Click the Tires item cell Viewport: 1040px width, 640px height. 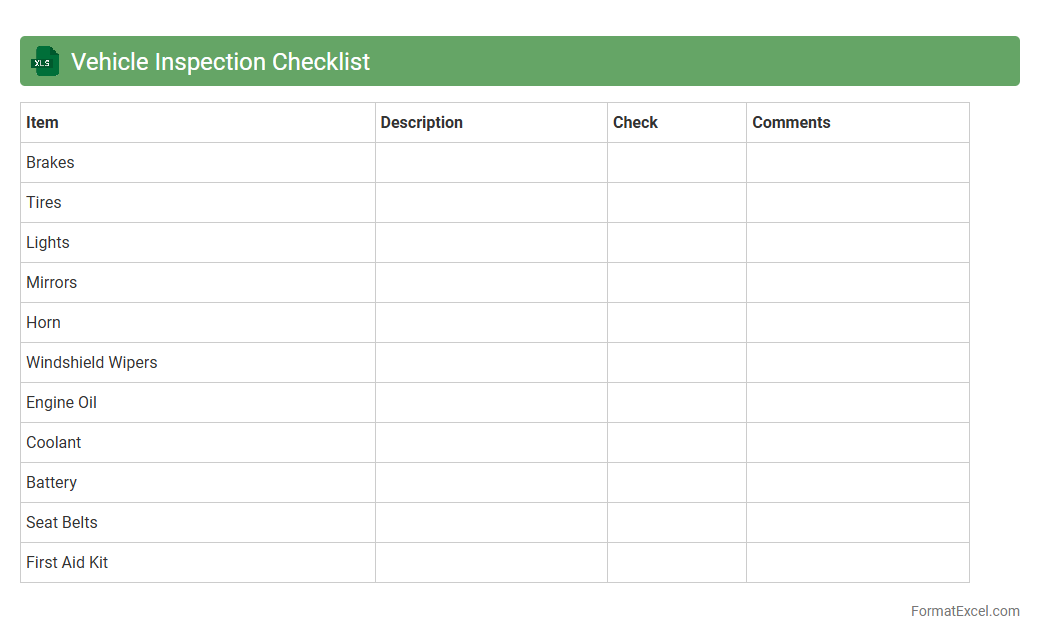pyautogui.click(x=44, y=202)
